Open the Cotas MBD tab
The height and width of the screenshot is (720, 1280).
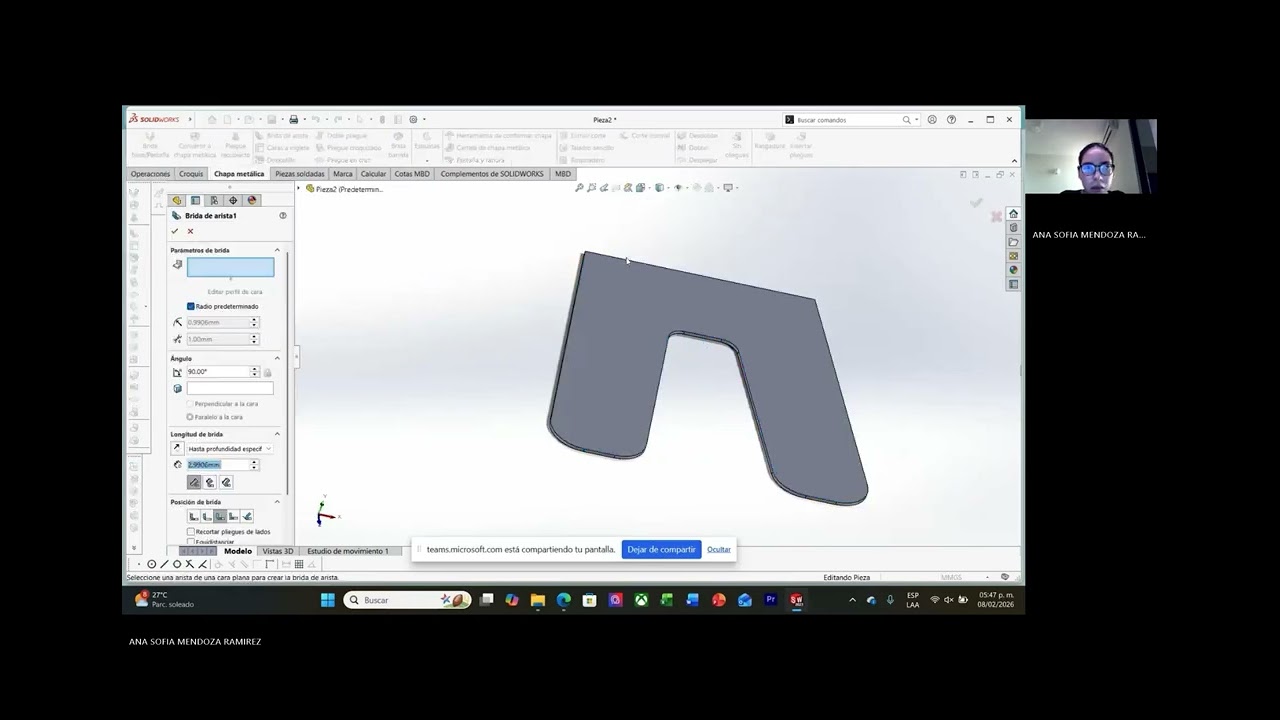(x=412, y=174)
